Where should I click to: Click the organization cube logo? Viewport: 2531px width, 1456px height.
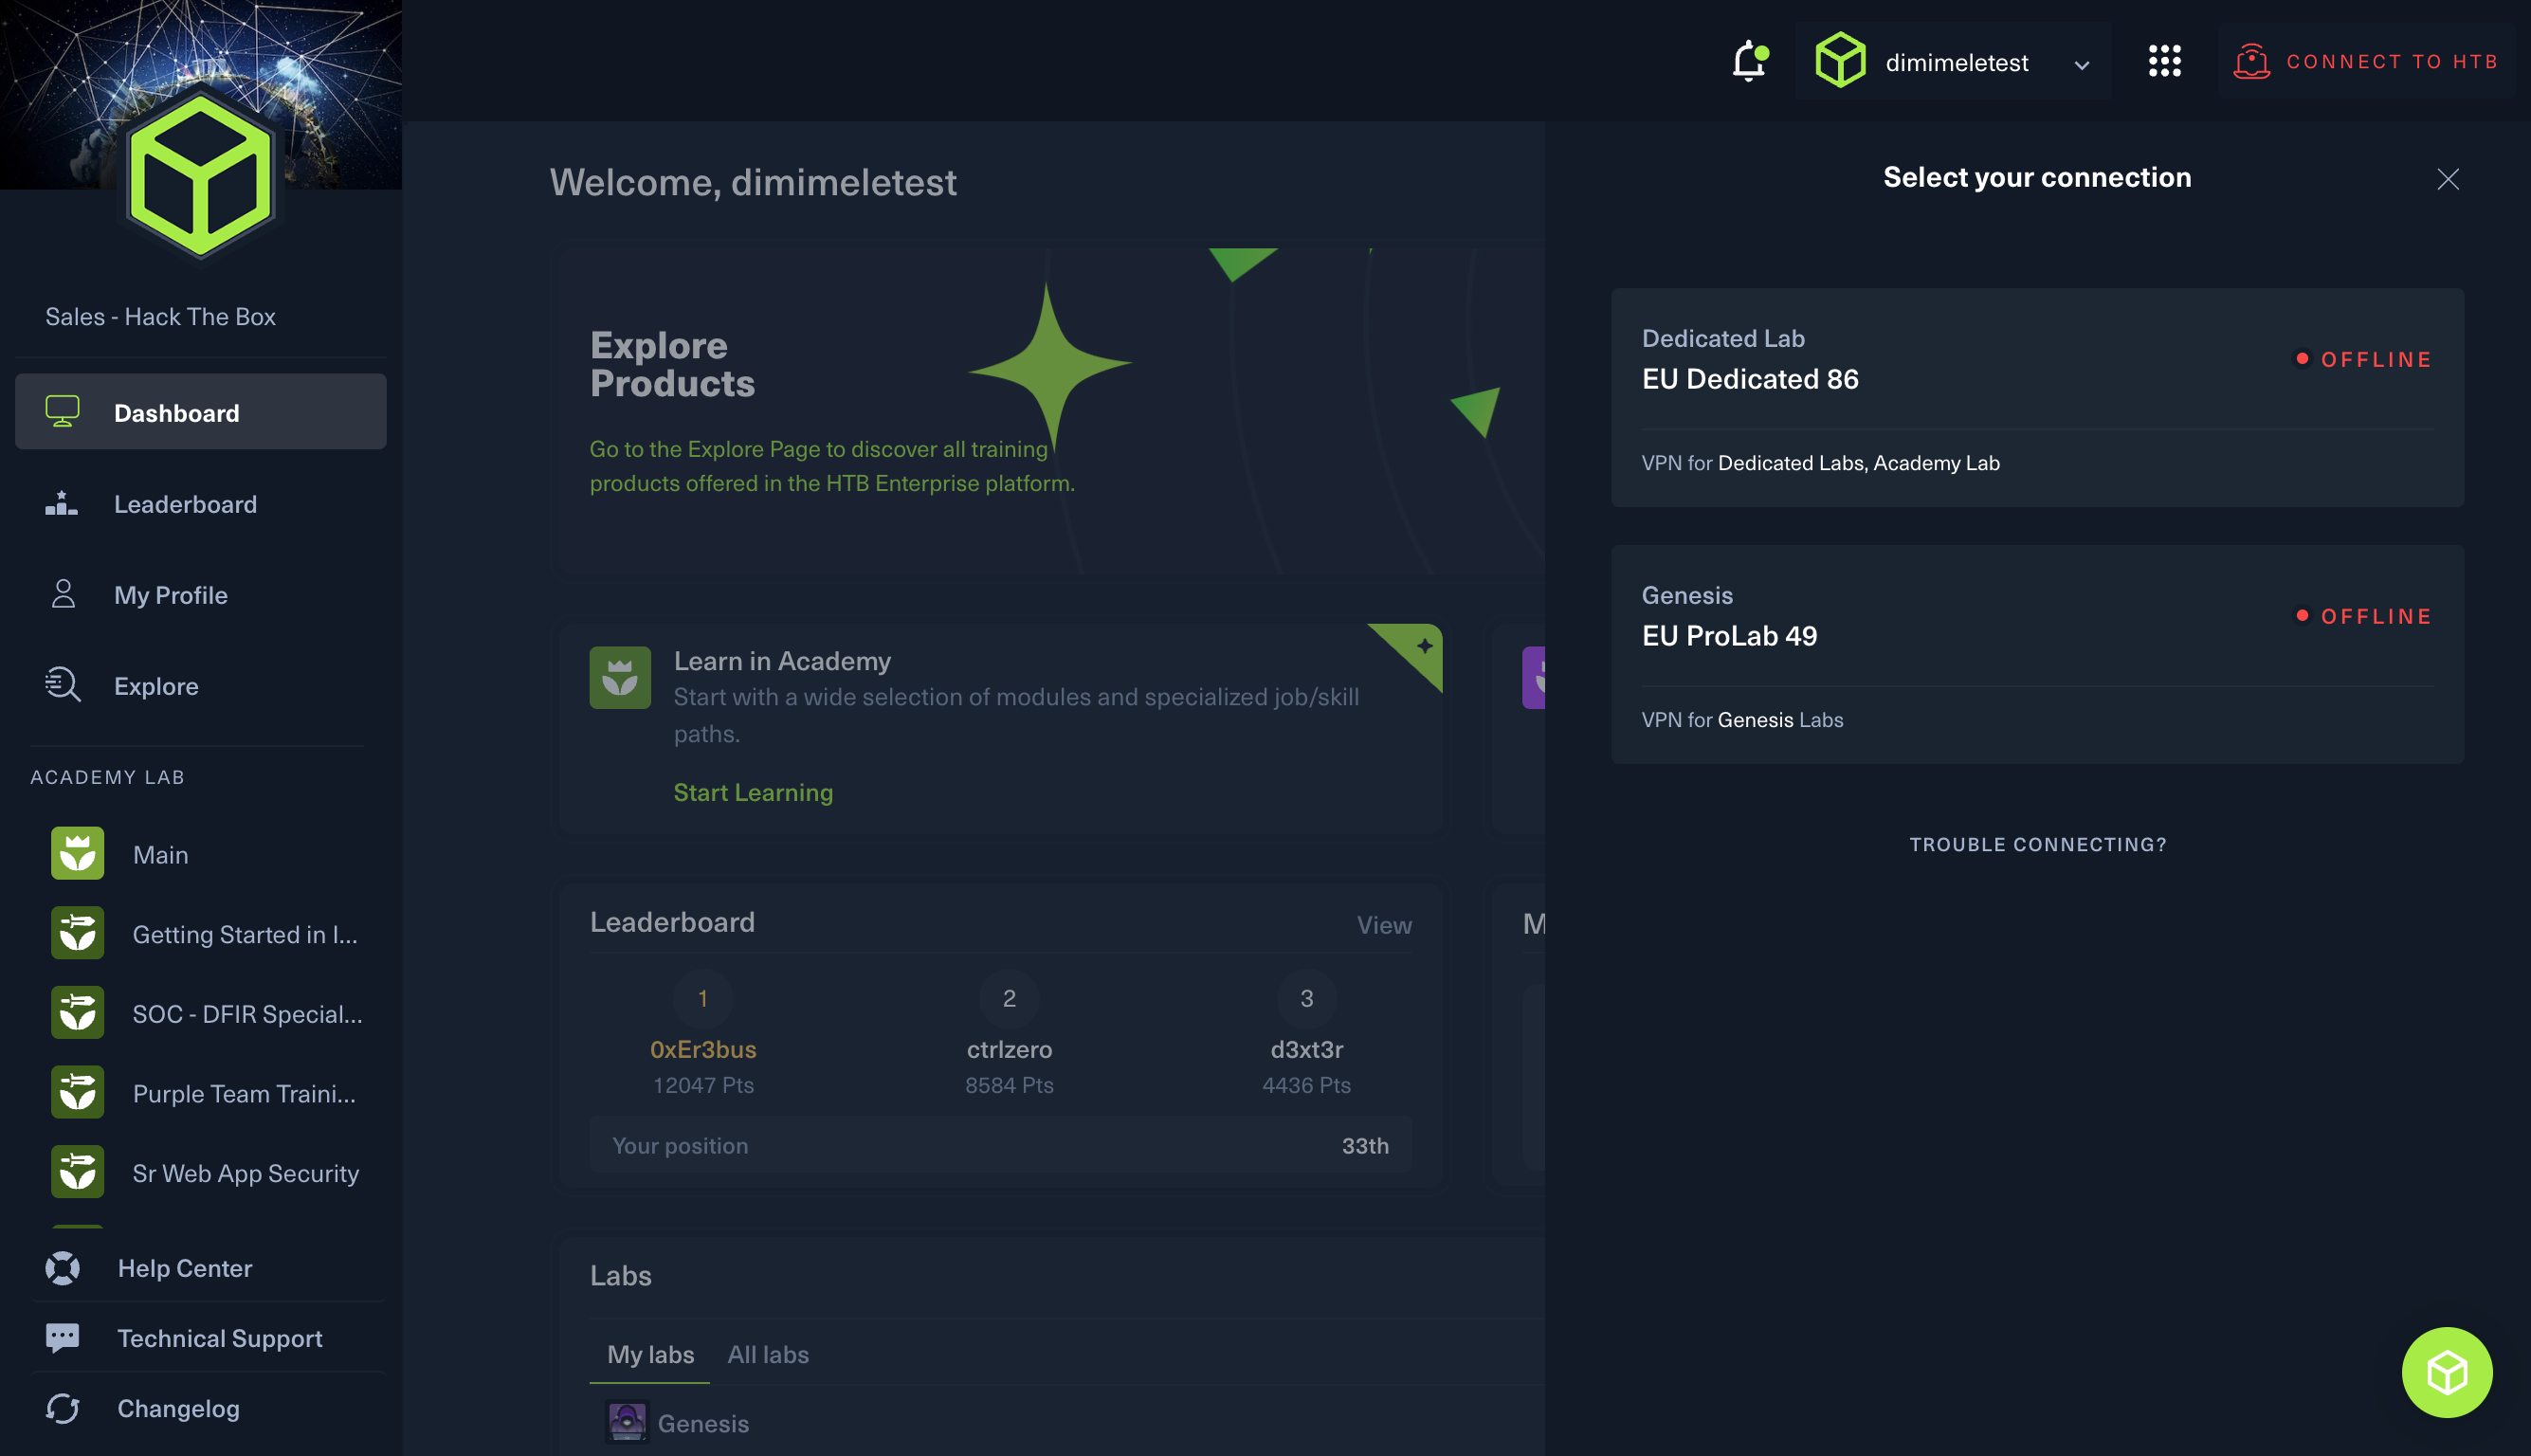coord(200,176)
